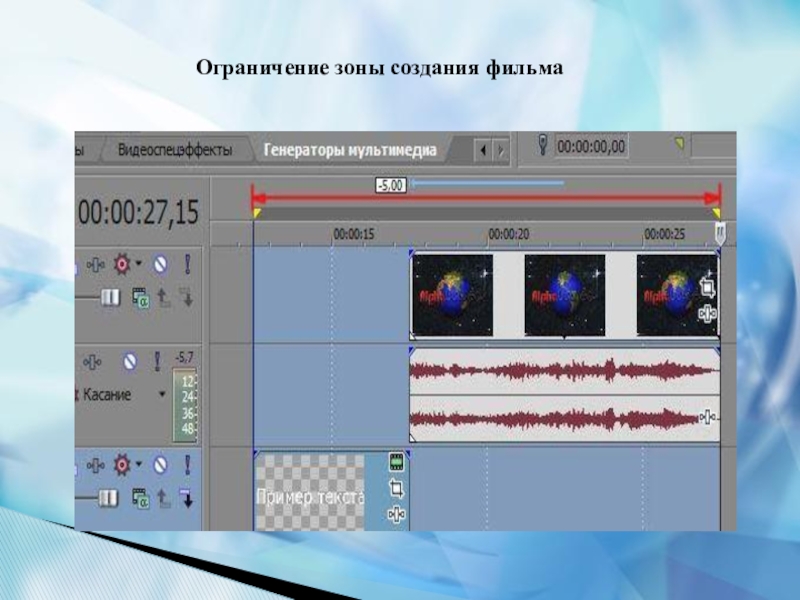Click event FX icon on audio waveform clip
This screenshot has width=800, height=600.
tap(709, 417)
